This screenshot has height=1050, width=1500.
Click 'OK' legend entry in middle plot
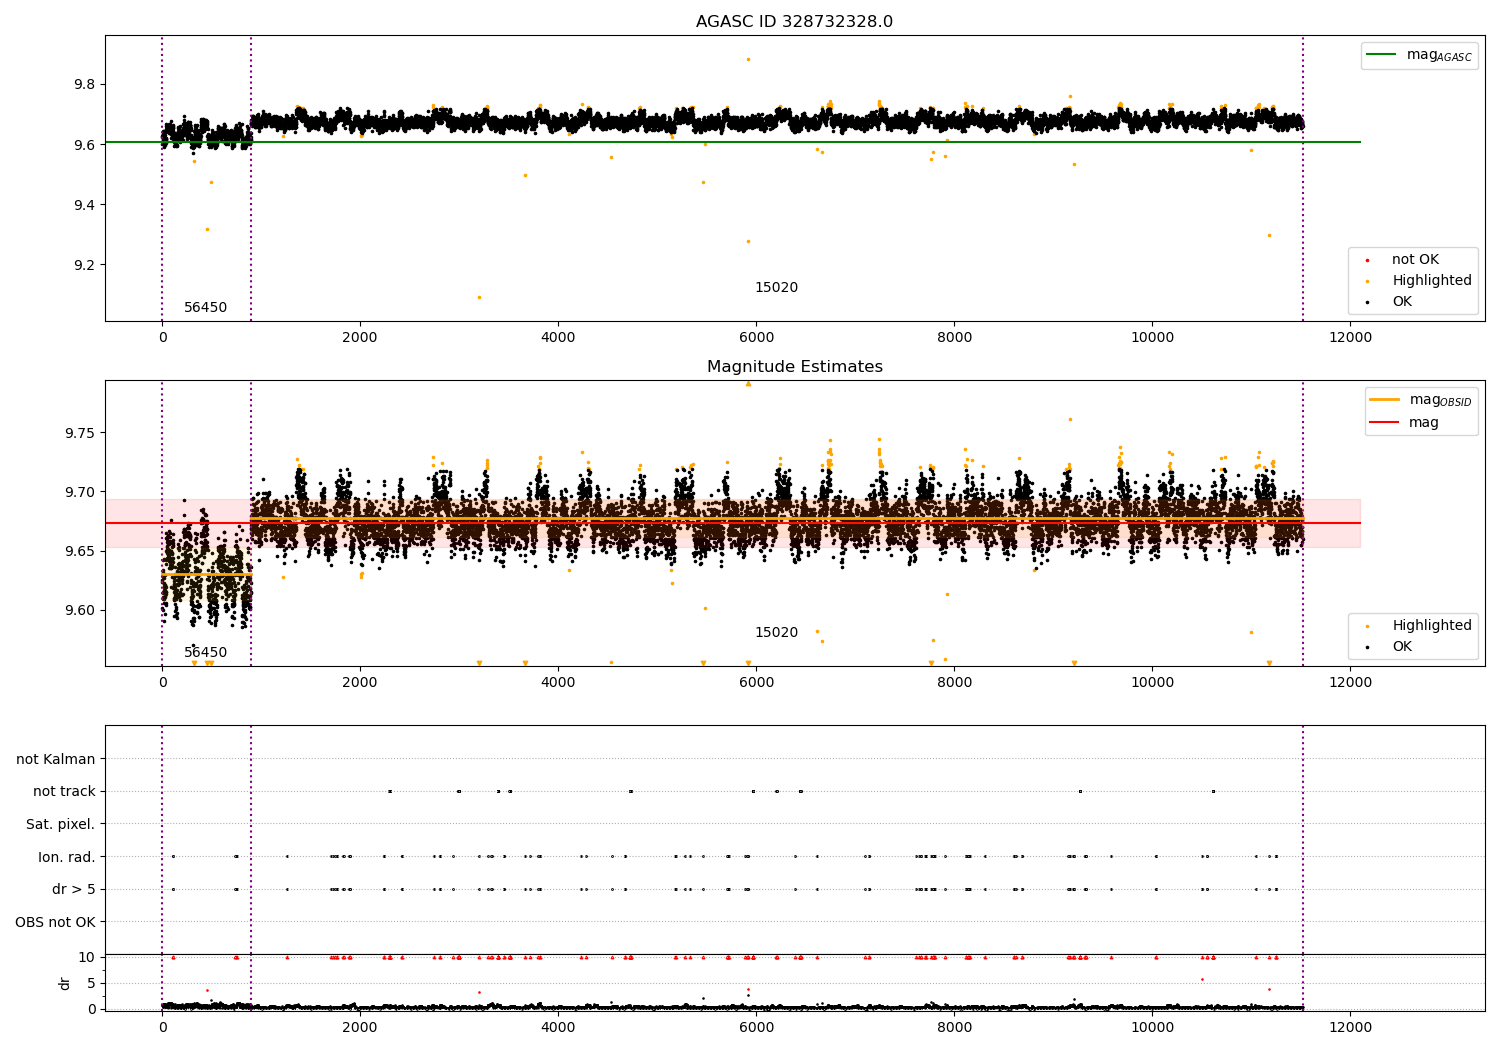[x=1402, y=647]
